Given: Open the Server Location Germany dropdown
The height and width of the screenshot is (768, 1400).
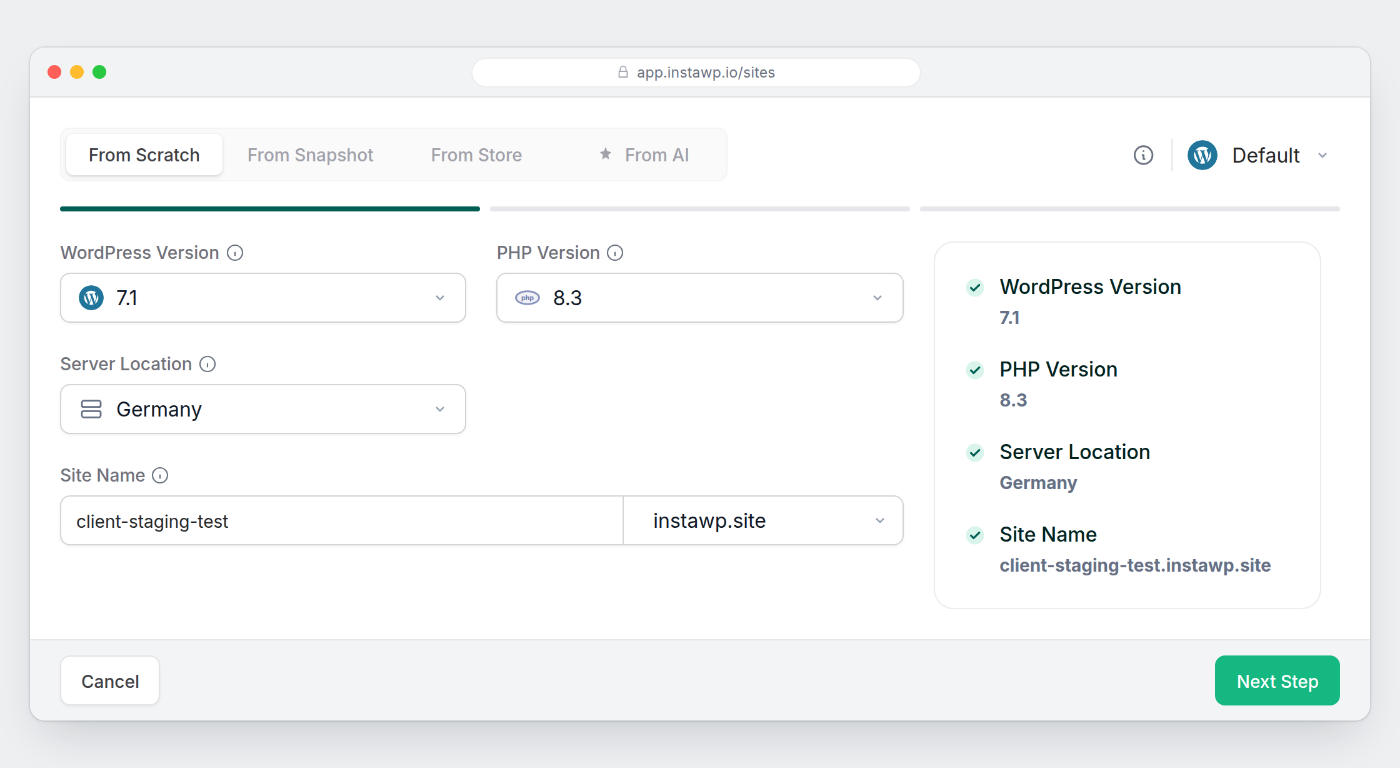Looking at the screenshot, I should click(263, 409).
